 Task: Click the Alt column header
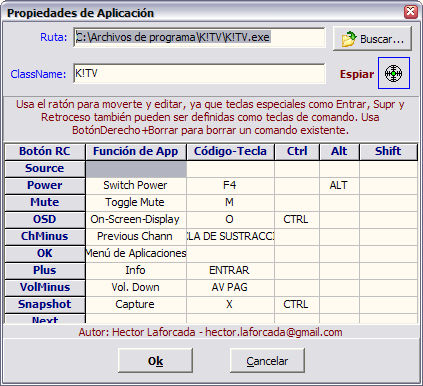pyautogui.click(x=339, y=152)
